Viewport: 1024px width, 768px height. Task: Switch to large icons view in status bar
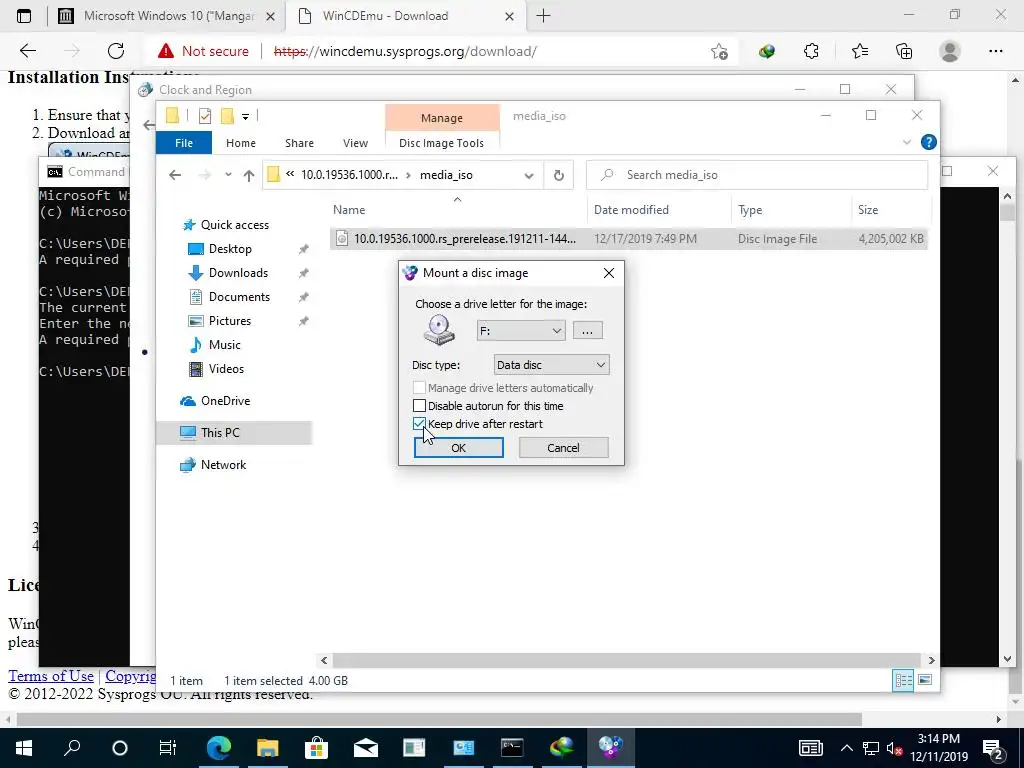[x=925, y=680]
